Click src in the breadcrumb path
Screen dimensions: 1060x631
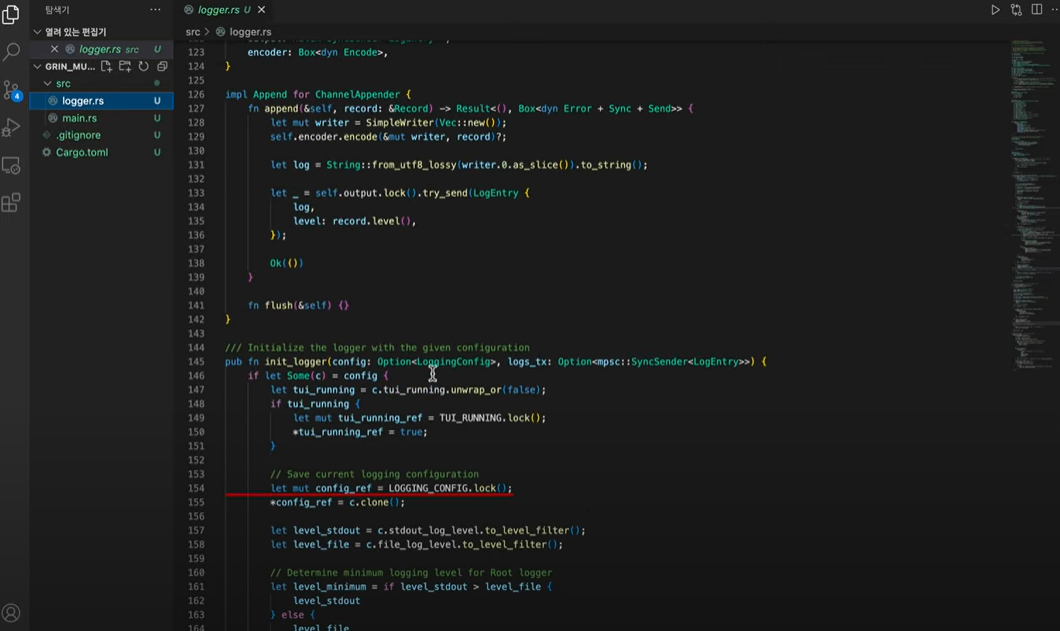point(193,32)
